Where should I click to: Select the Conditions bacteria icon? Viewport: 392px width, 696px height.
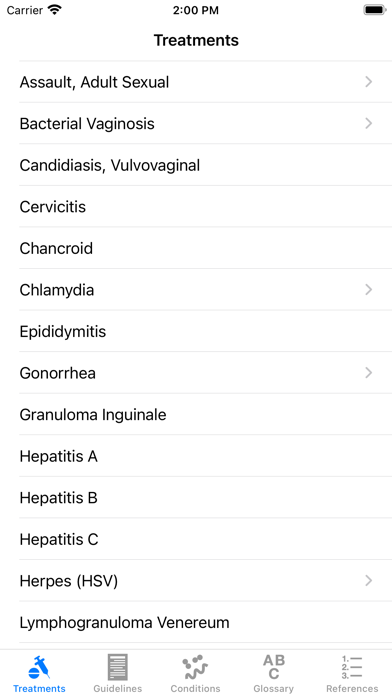click(x=195, y=667)
